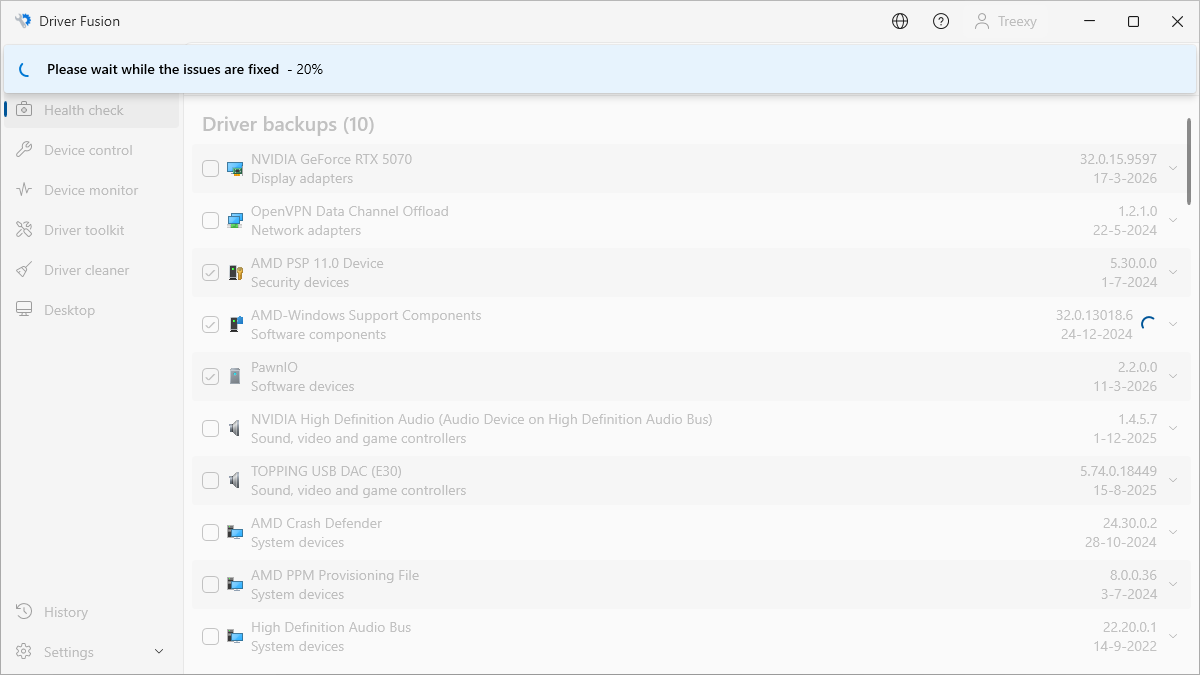Open the help question mark icon
1200x675 pixels.
[x=941, y=21]
